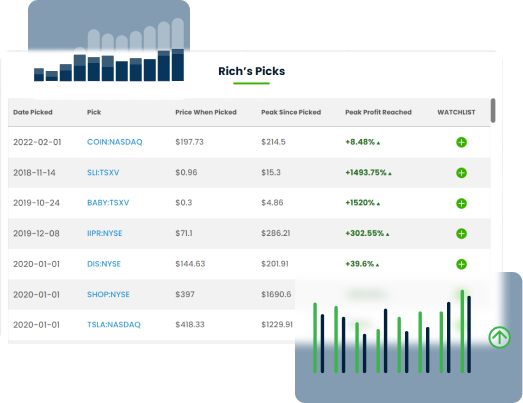523x403 pixels.
Task: Add IIPR:NYSE to watchlist
Action: click(x=461, y=234)
